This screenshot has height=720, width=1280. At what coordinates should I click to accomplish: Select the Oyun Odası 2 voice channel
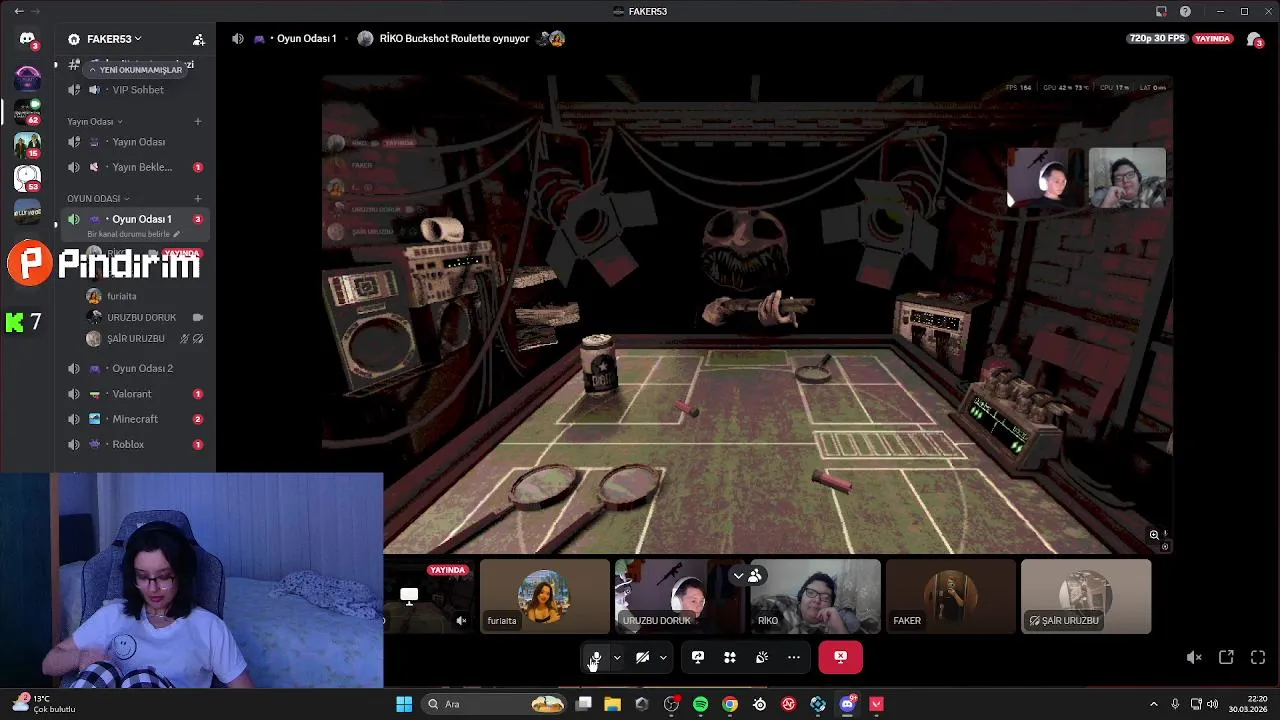click(135, 368)
